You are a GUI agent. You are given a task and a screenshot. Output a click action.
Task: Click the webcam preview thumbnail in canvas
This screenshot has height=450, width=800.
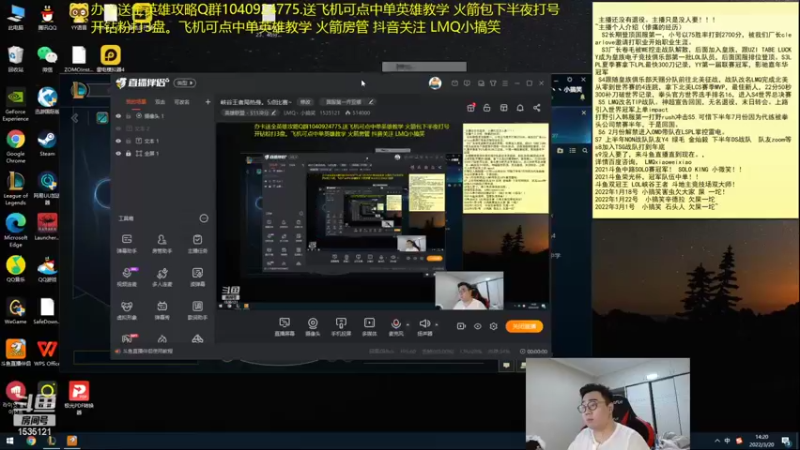469,291
